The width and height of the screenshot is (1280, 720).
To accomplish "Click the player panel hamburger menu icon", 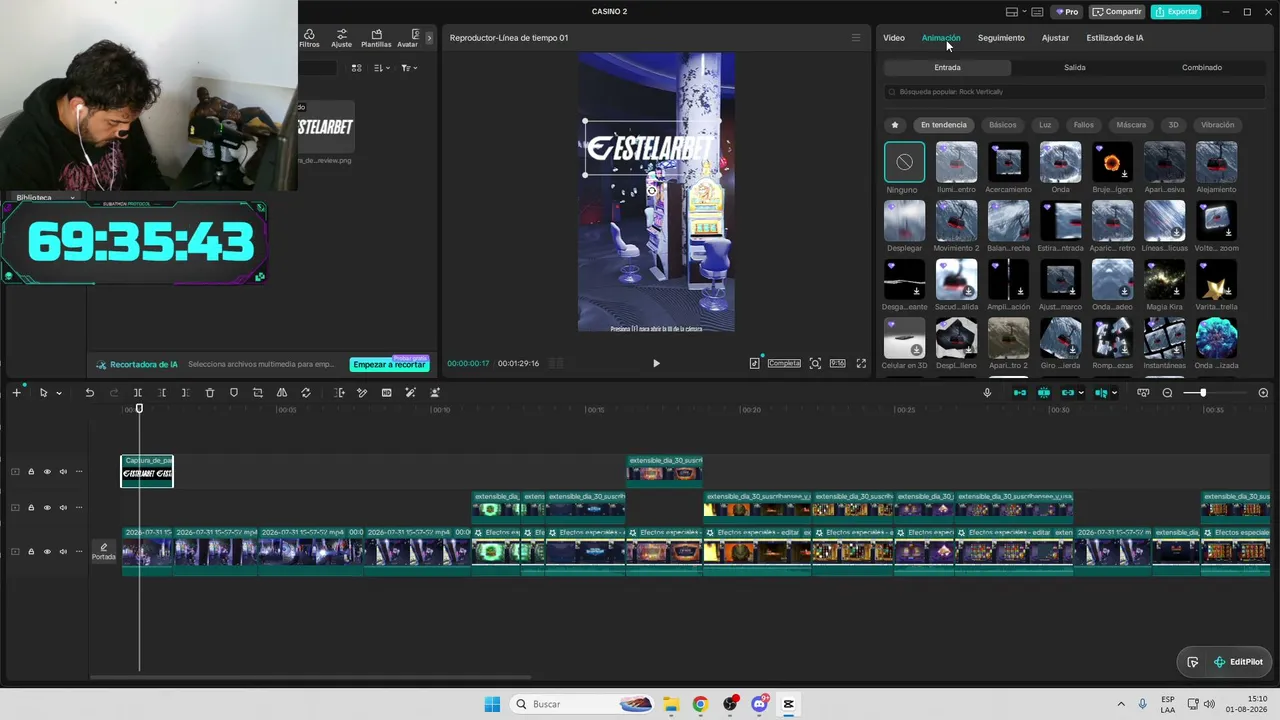I will pyautogui.click(x=855, y=38).
